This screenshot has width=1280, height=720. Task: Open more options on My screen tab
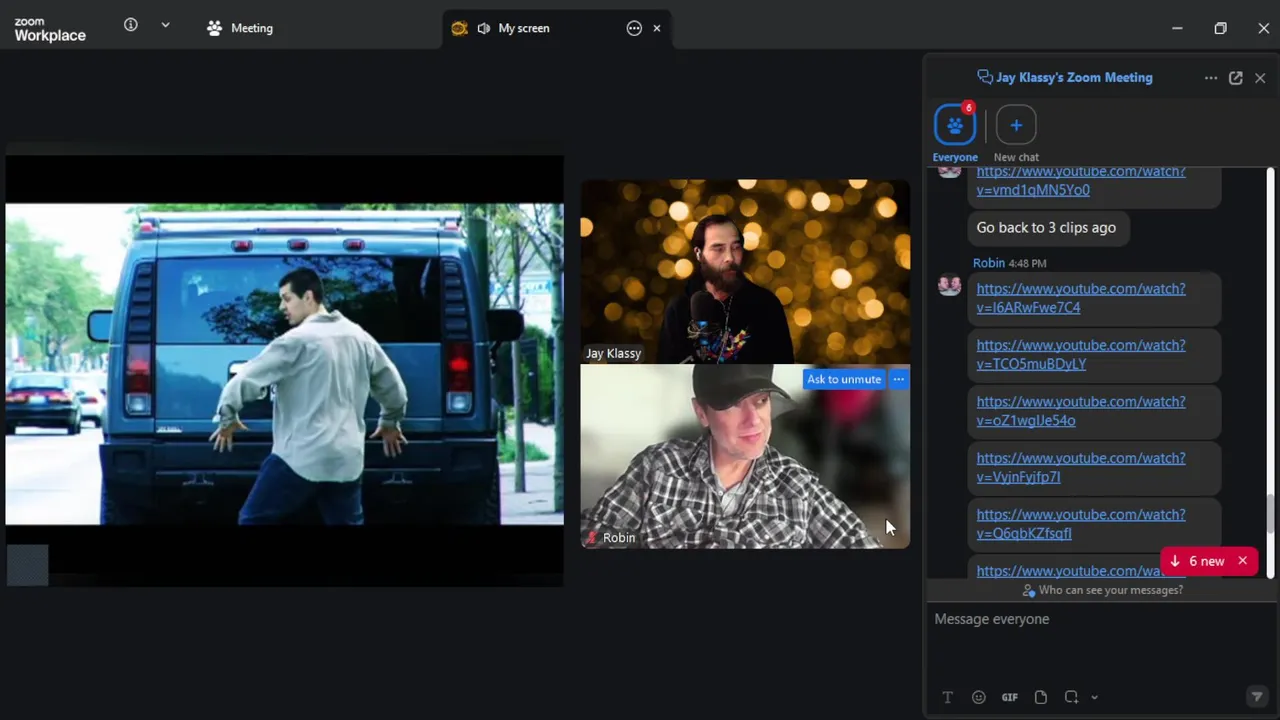(x=634, y=28)
